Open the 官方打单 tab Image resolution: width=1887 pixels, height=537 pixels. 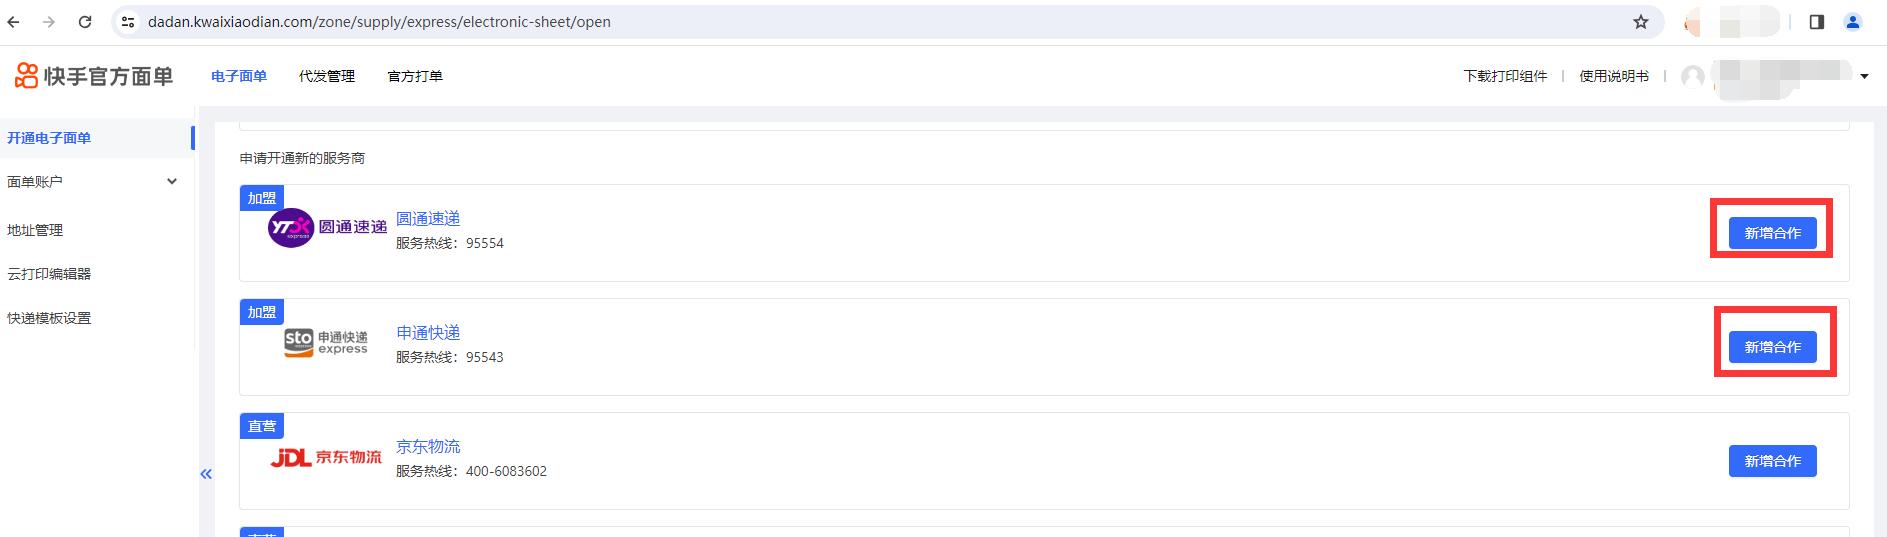415,76
